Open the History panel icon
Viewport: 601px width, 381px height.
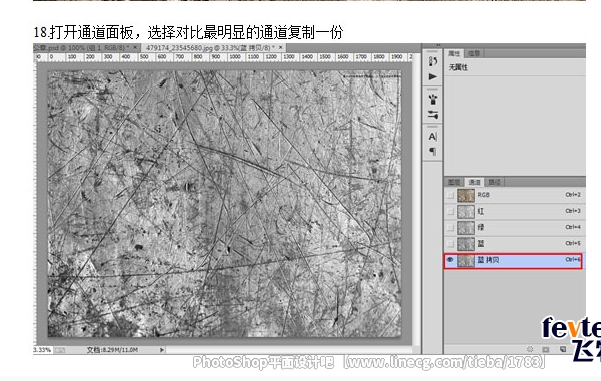click(432, 61)
